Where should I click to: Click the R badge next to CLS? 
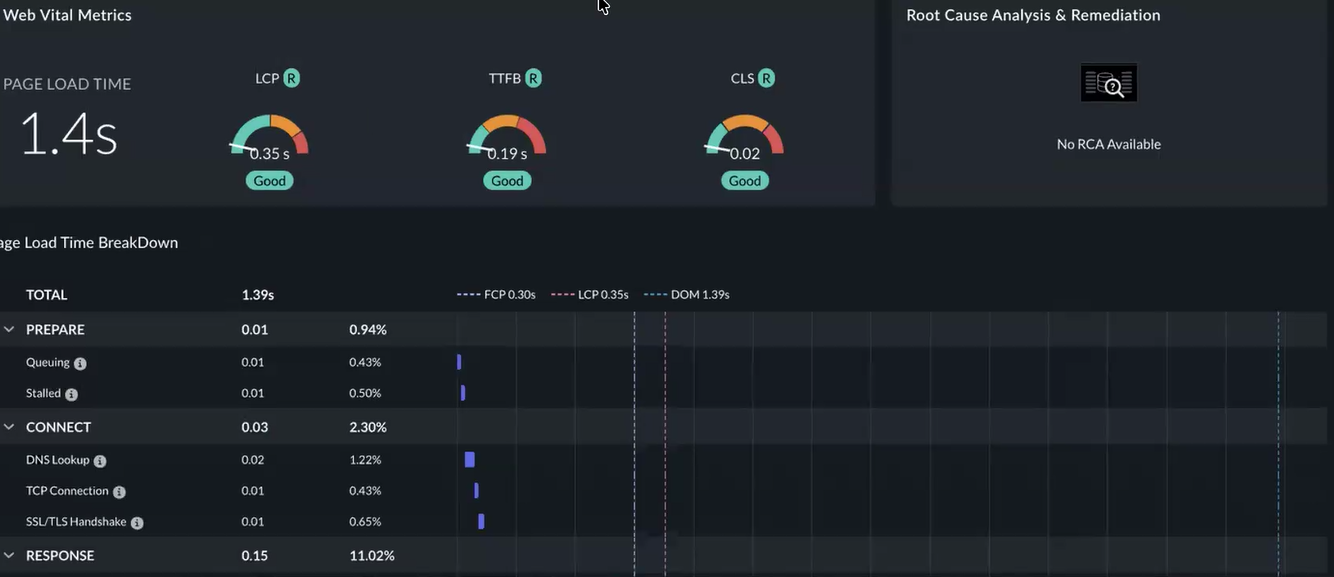coord(766,78)
